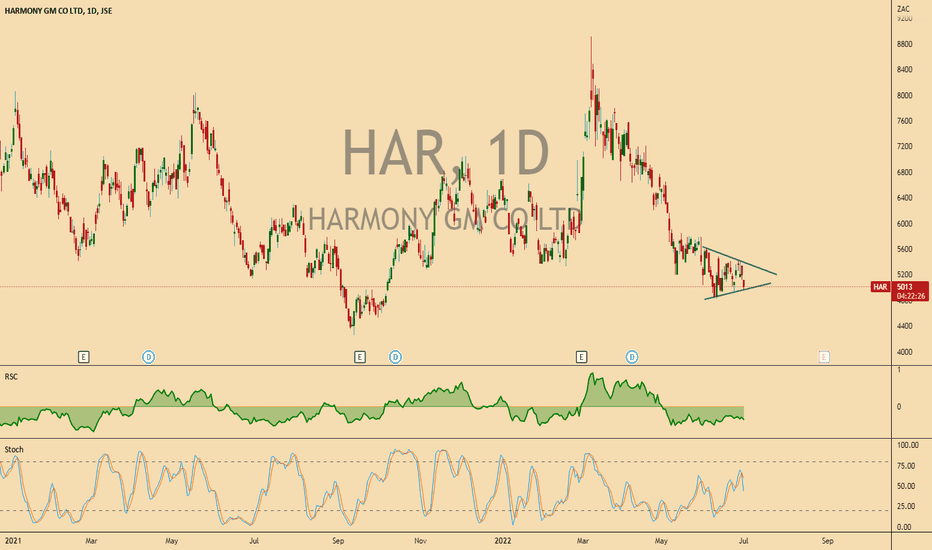Click the 4400 price axis label
Screen dimensions: 932x550
point(905,326)
